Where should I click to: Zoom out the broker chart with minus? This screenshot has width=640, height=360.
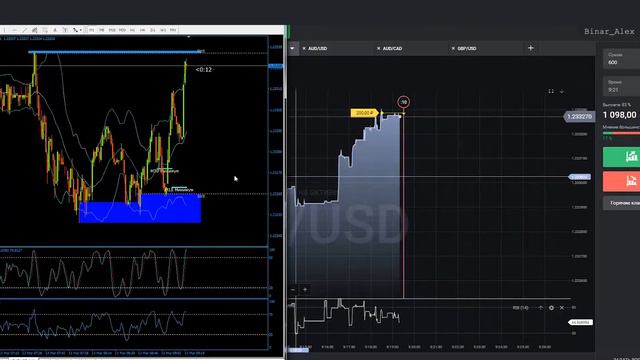pos(293,290)
